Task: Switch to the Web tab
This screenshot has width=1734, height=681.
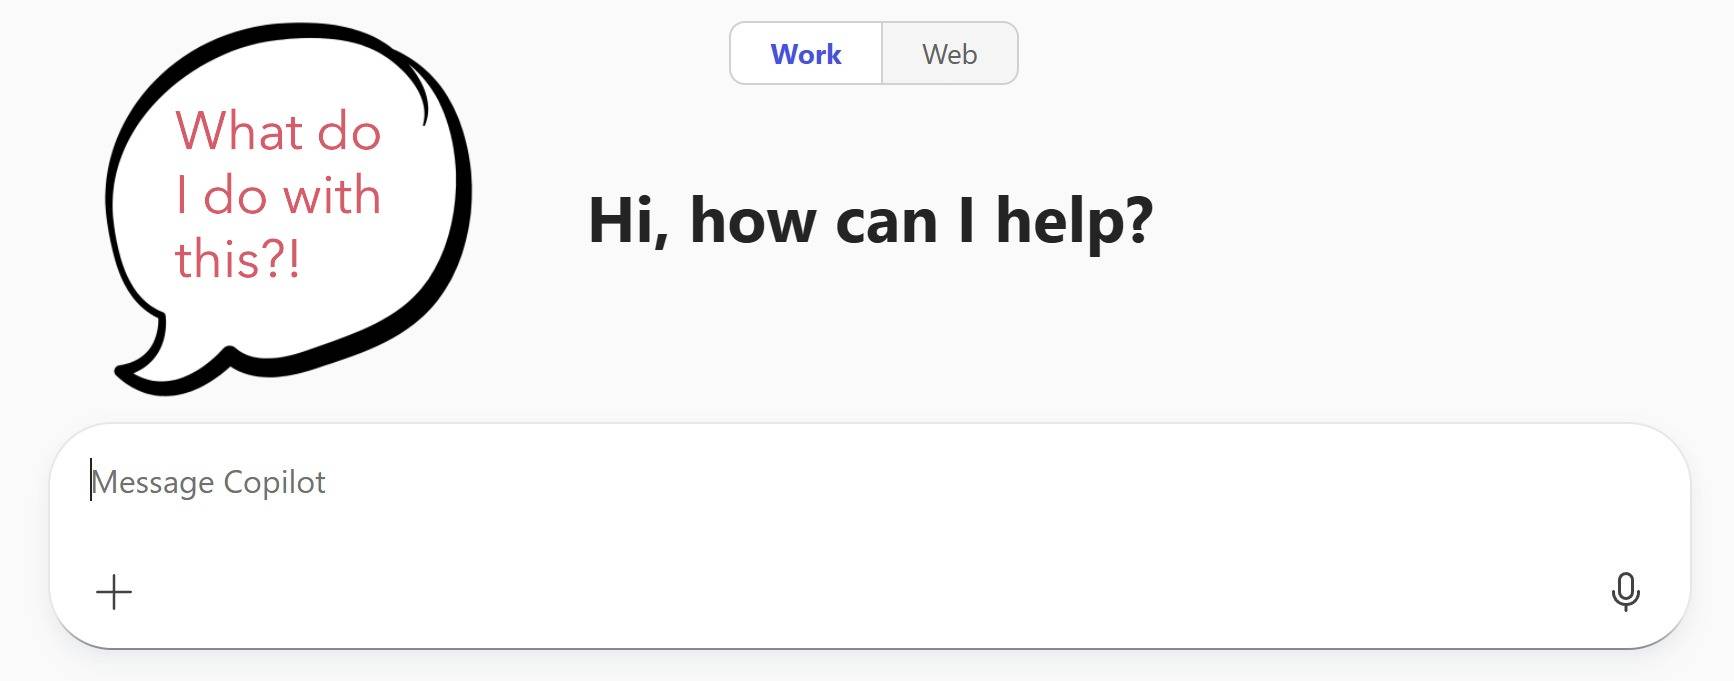Action: 949,54
